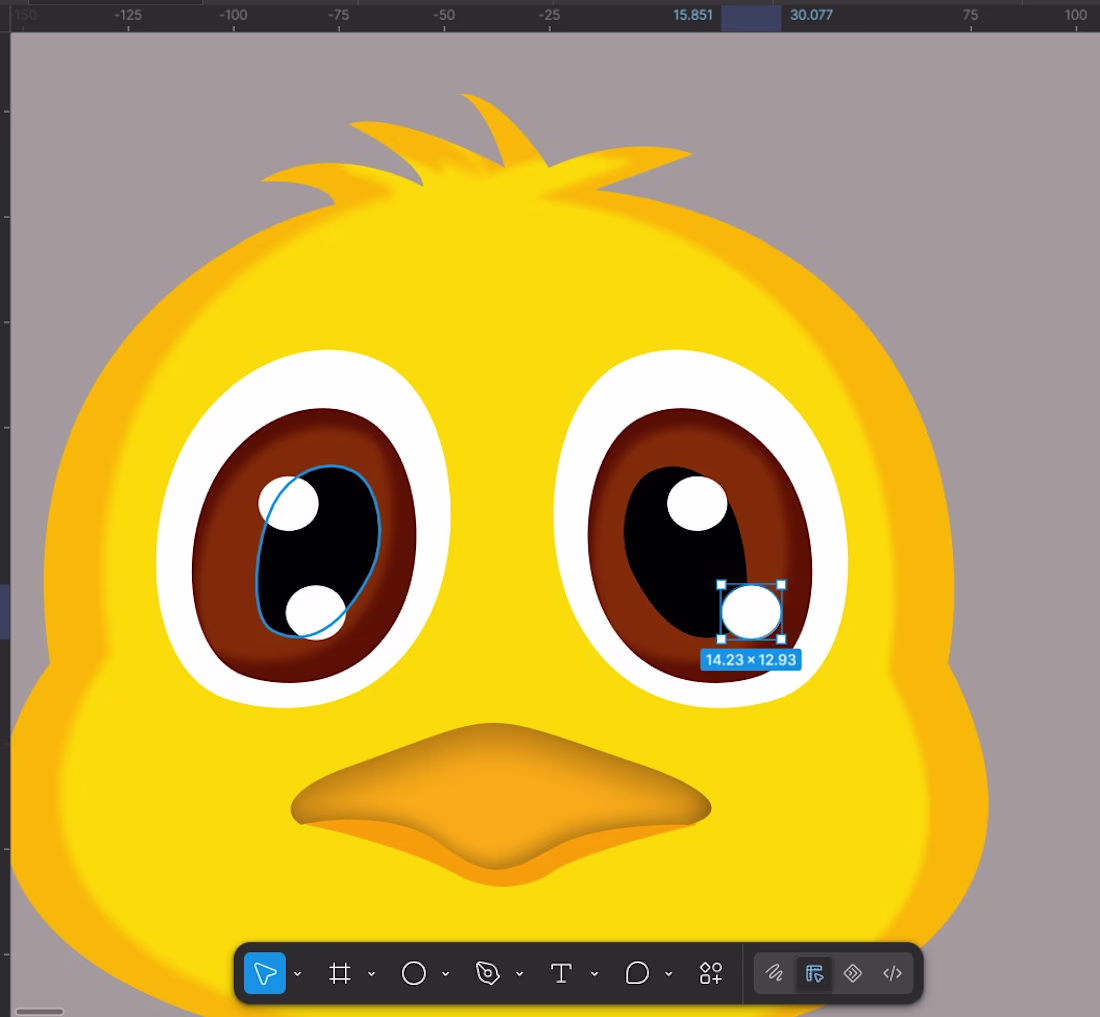This screenshot has height=1017, width=1100.
Task: Click the horizontal scrollbar at the bottom left
Action: [39, 1011]
